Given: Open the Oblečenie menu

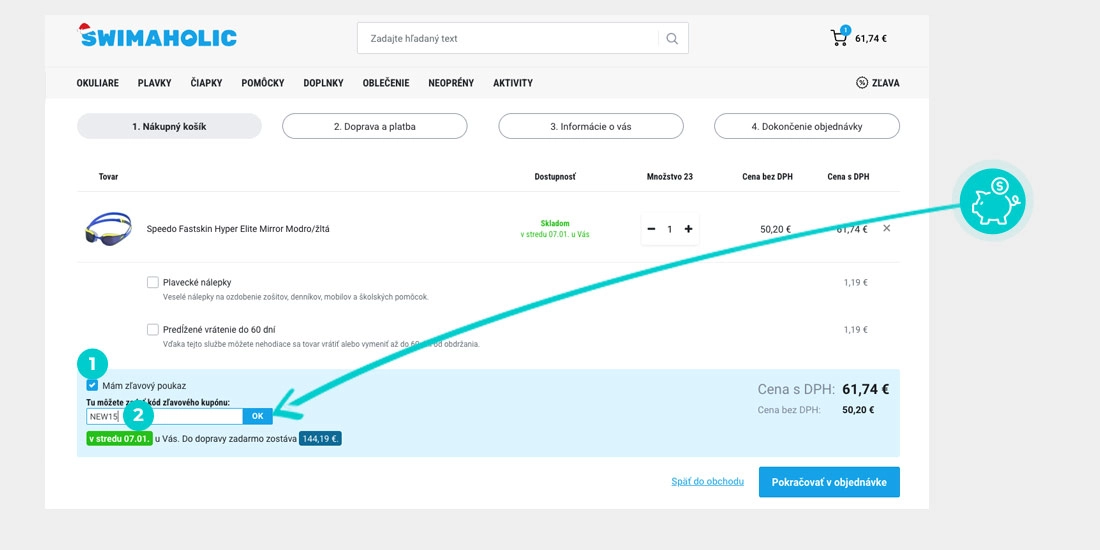Looking at the screenshot, I should (x=386, y=83).
